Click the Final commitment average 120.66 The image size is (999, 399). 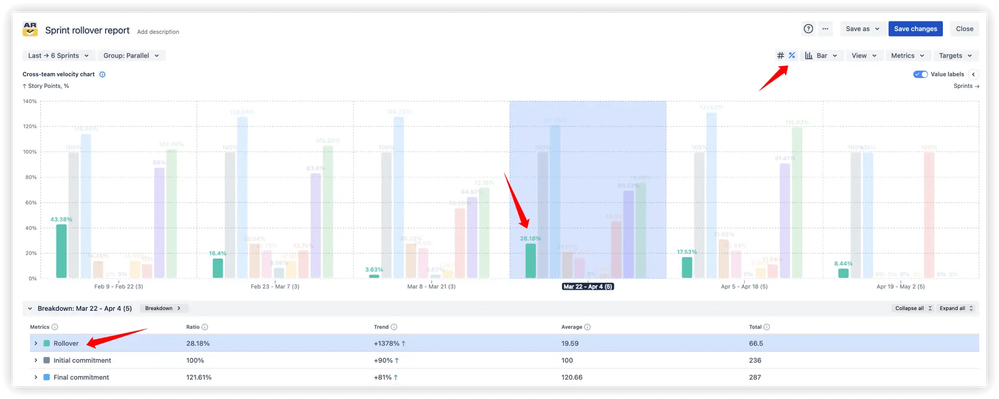[572, 377]
